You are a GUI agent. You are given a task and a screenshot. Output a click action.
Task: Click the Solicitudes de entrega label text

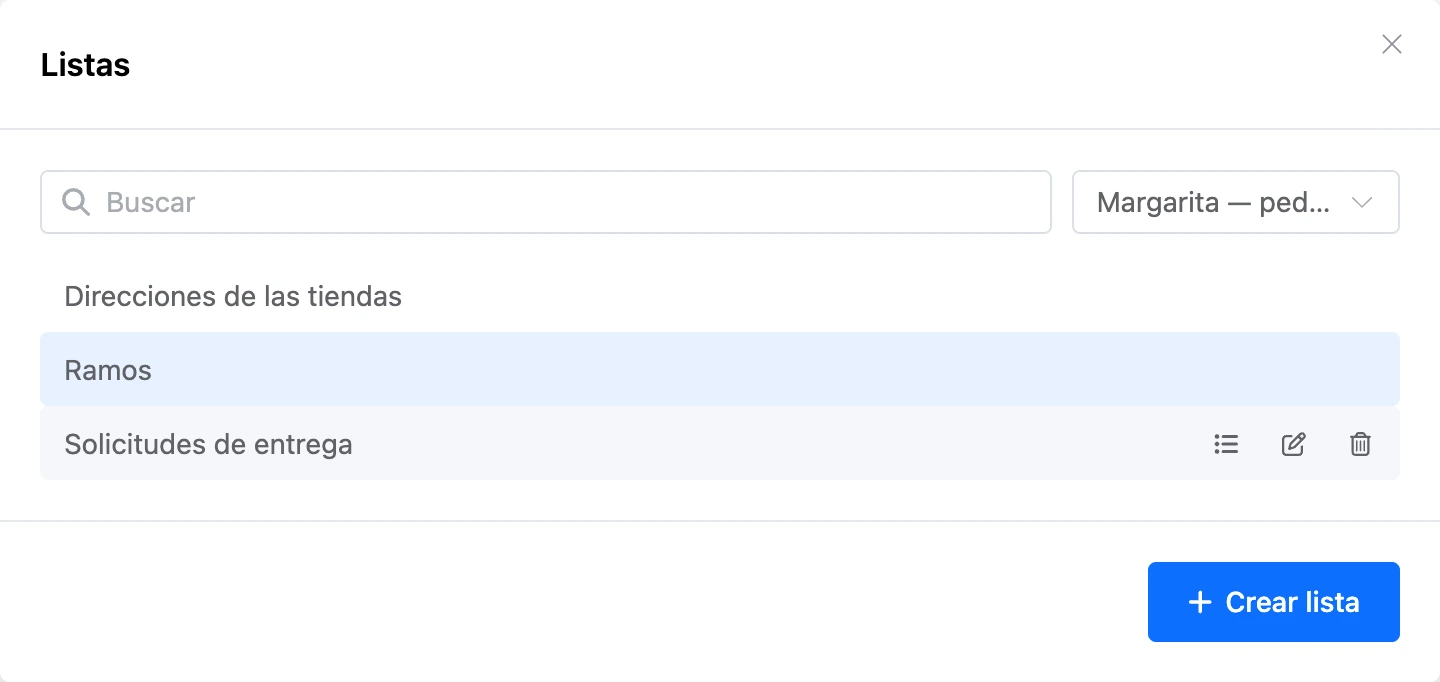208,445
